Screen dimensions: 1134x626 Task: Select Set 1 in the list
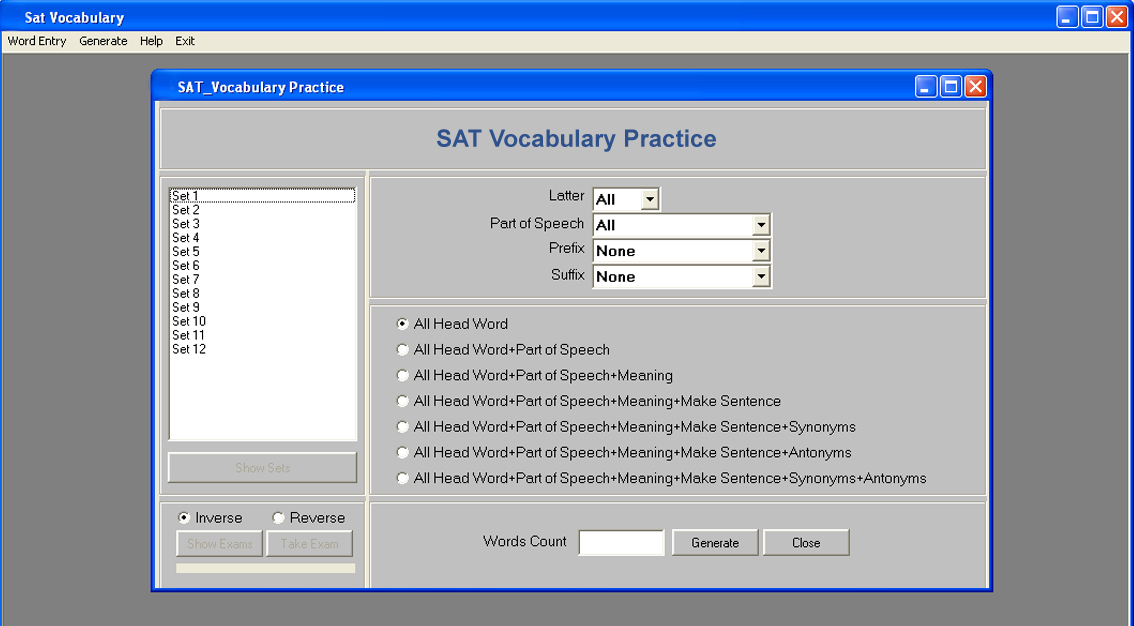tap(186, 196)
